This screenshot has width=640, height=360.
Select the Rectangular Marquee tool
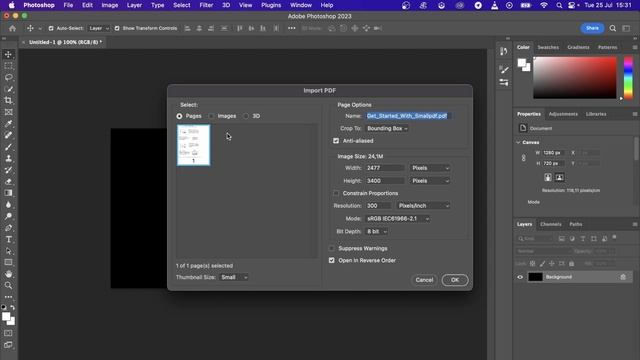[8, 66]
